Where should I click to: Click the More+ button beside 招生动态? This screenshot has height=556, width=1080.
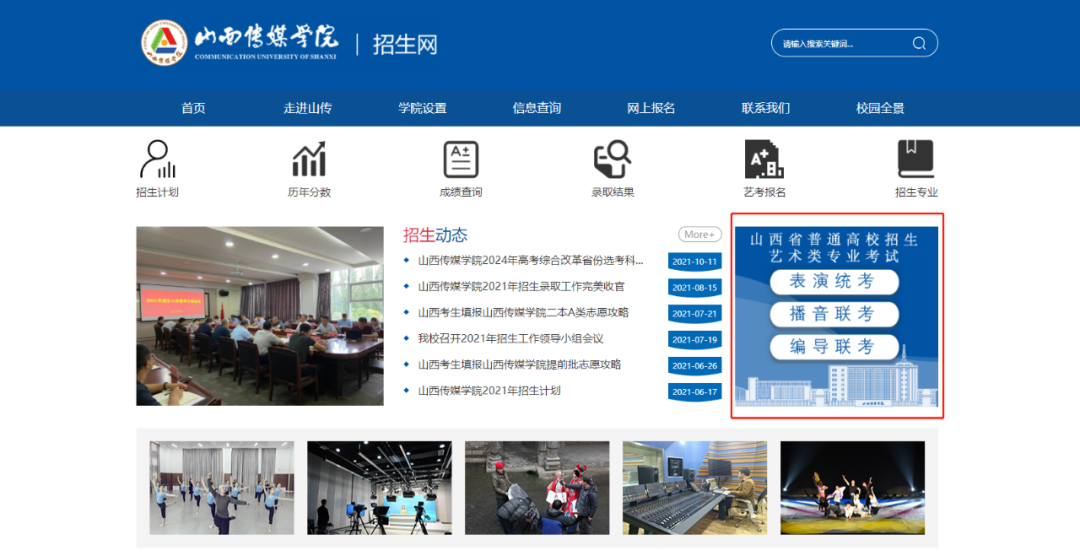699,234
